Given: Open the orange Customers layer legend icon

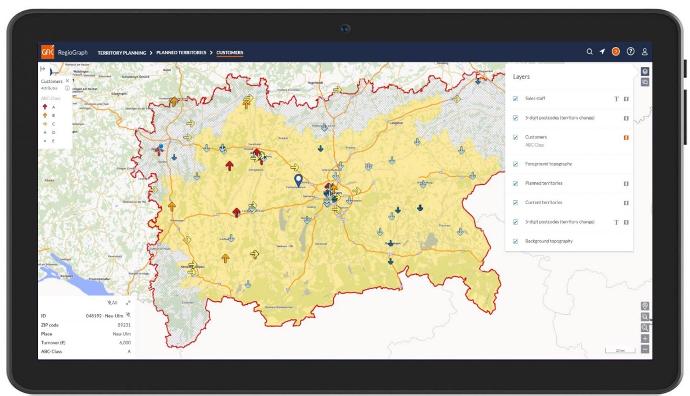Looking at the screenshot, I should point(626,138).
